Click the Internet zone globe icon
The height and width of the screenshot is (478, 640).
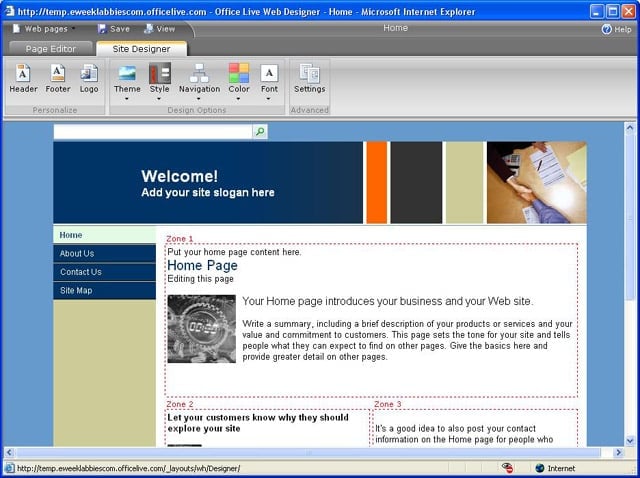[x=540, y=468]
